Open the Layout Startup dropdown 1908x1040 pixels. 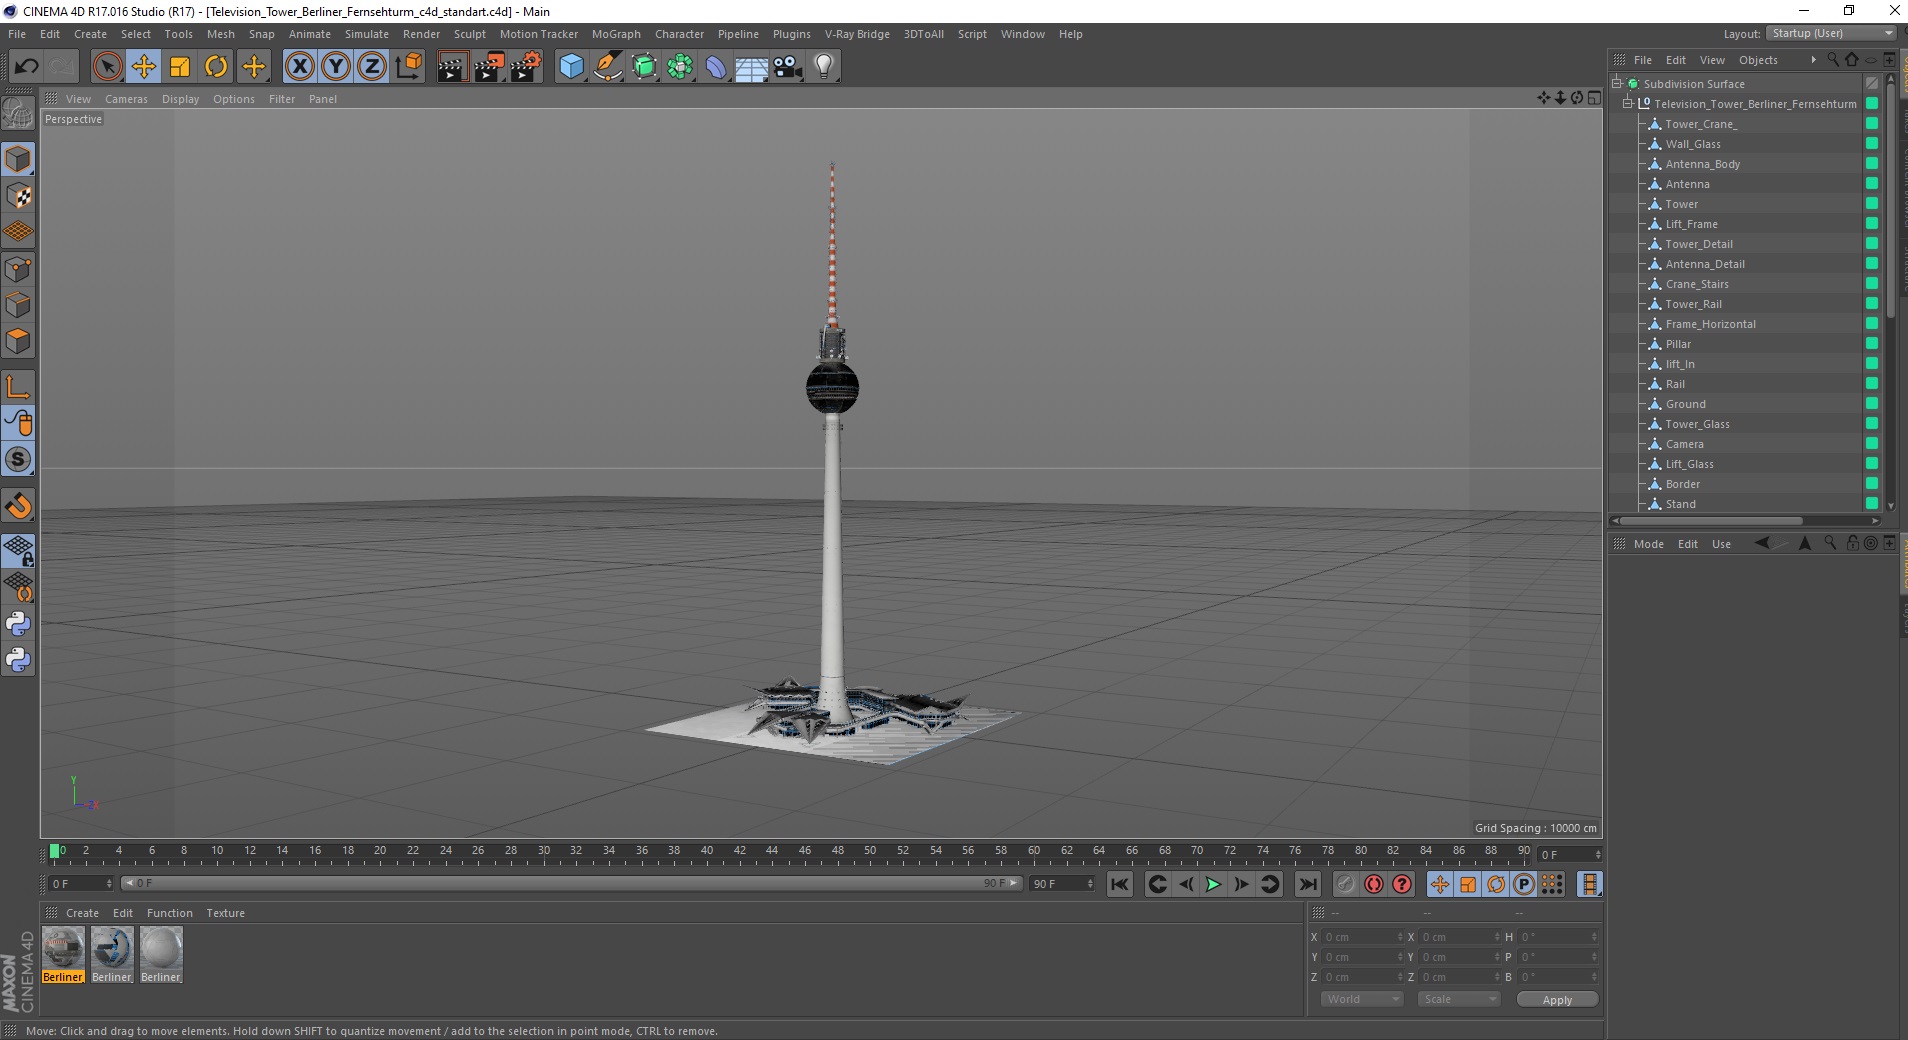tap(1831, 33)
